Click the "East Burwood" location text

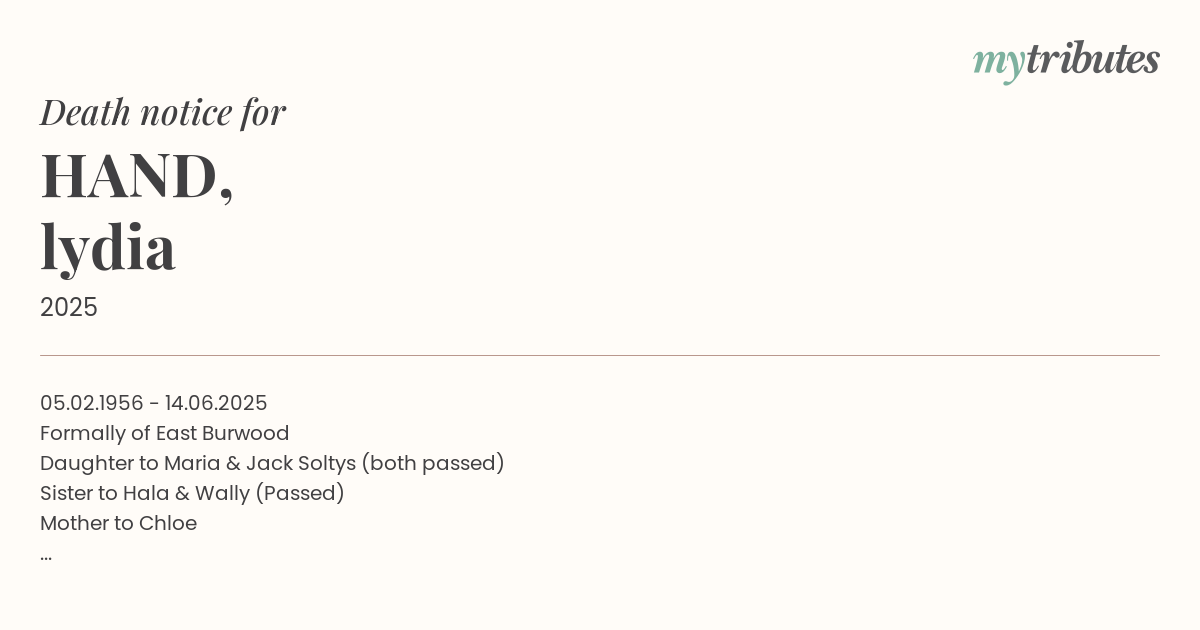[x=222, y=433]
